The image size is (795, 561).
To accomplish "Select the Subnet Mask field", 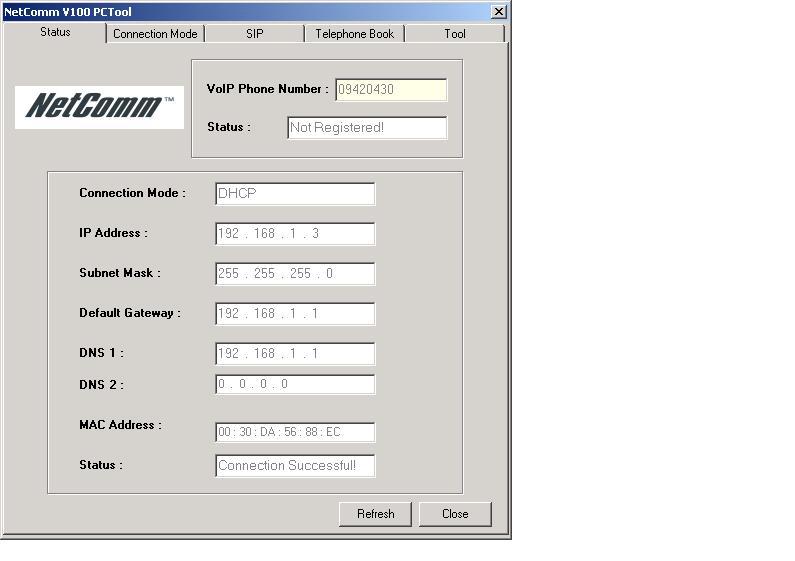I will coord(295,274).
